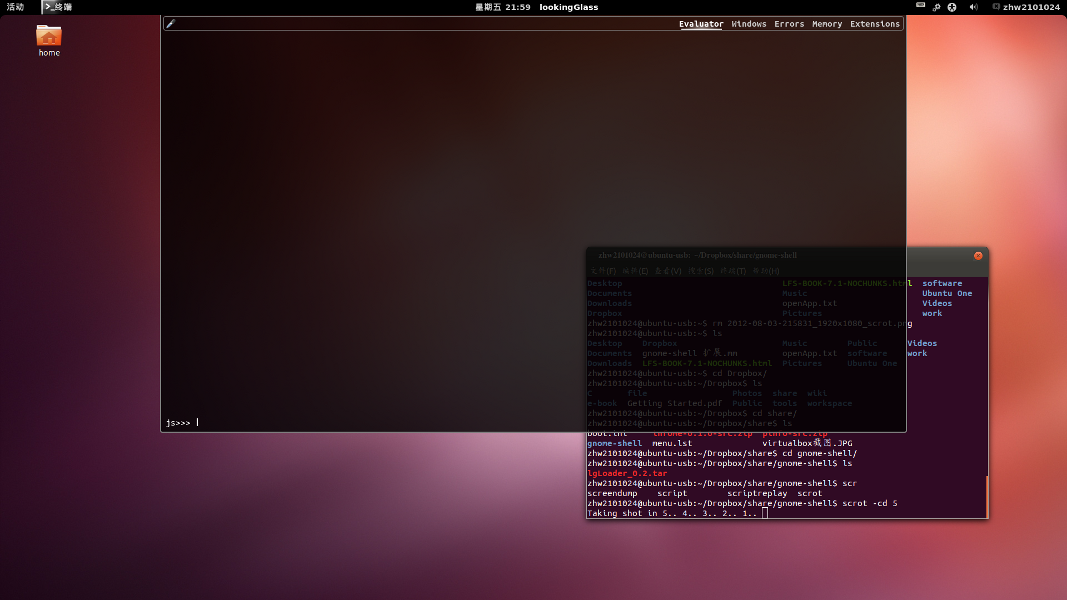Click 'scriptreplay' completion in terminal

(757, 493)
